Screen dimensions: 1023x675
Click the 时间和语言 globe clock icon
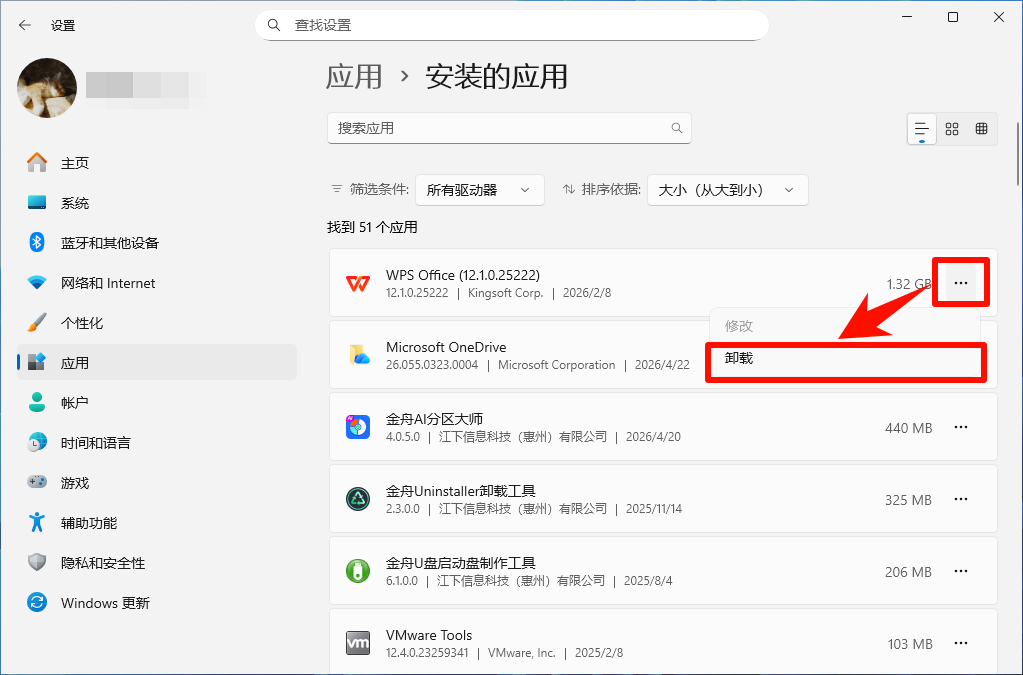pos(37,442)
